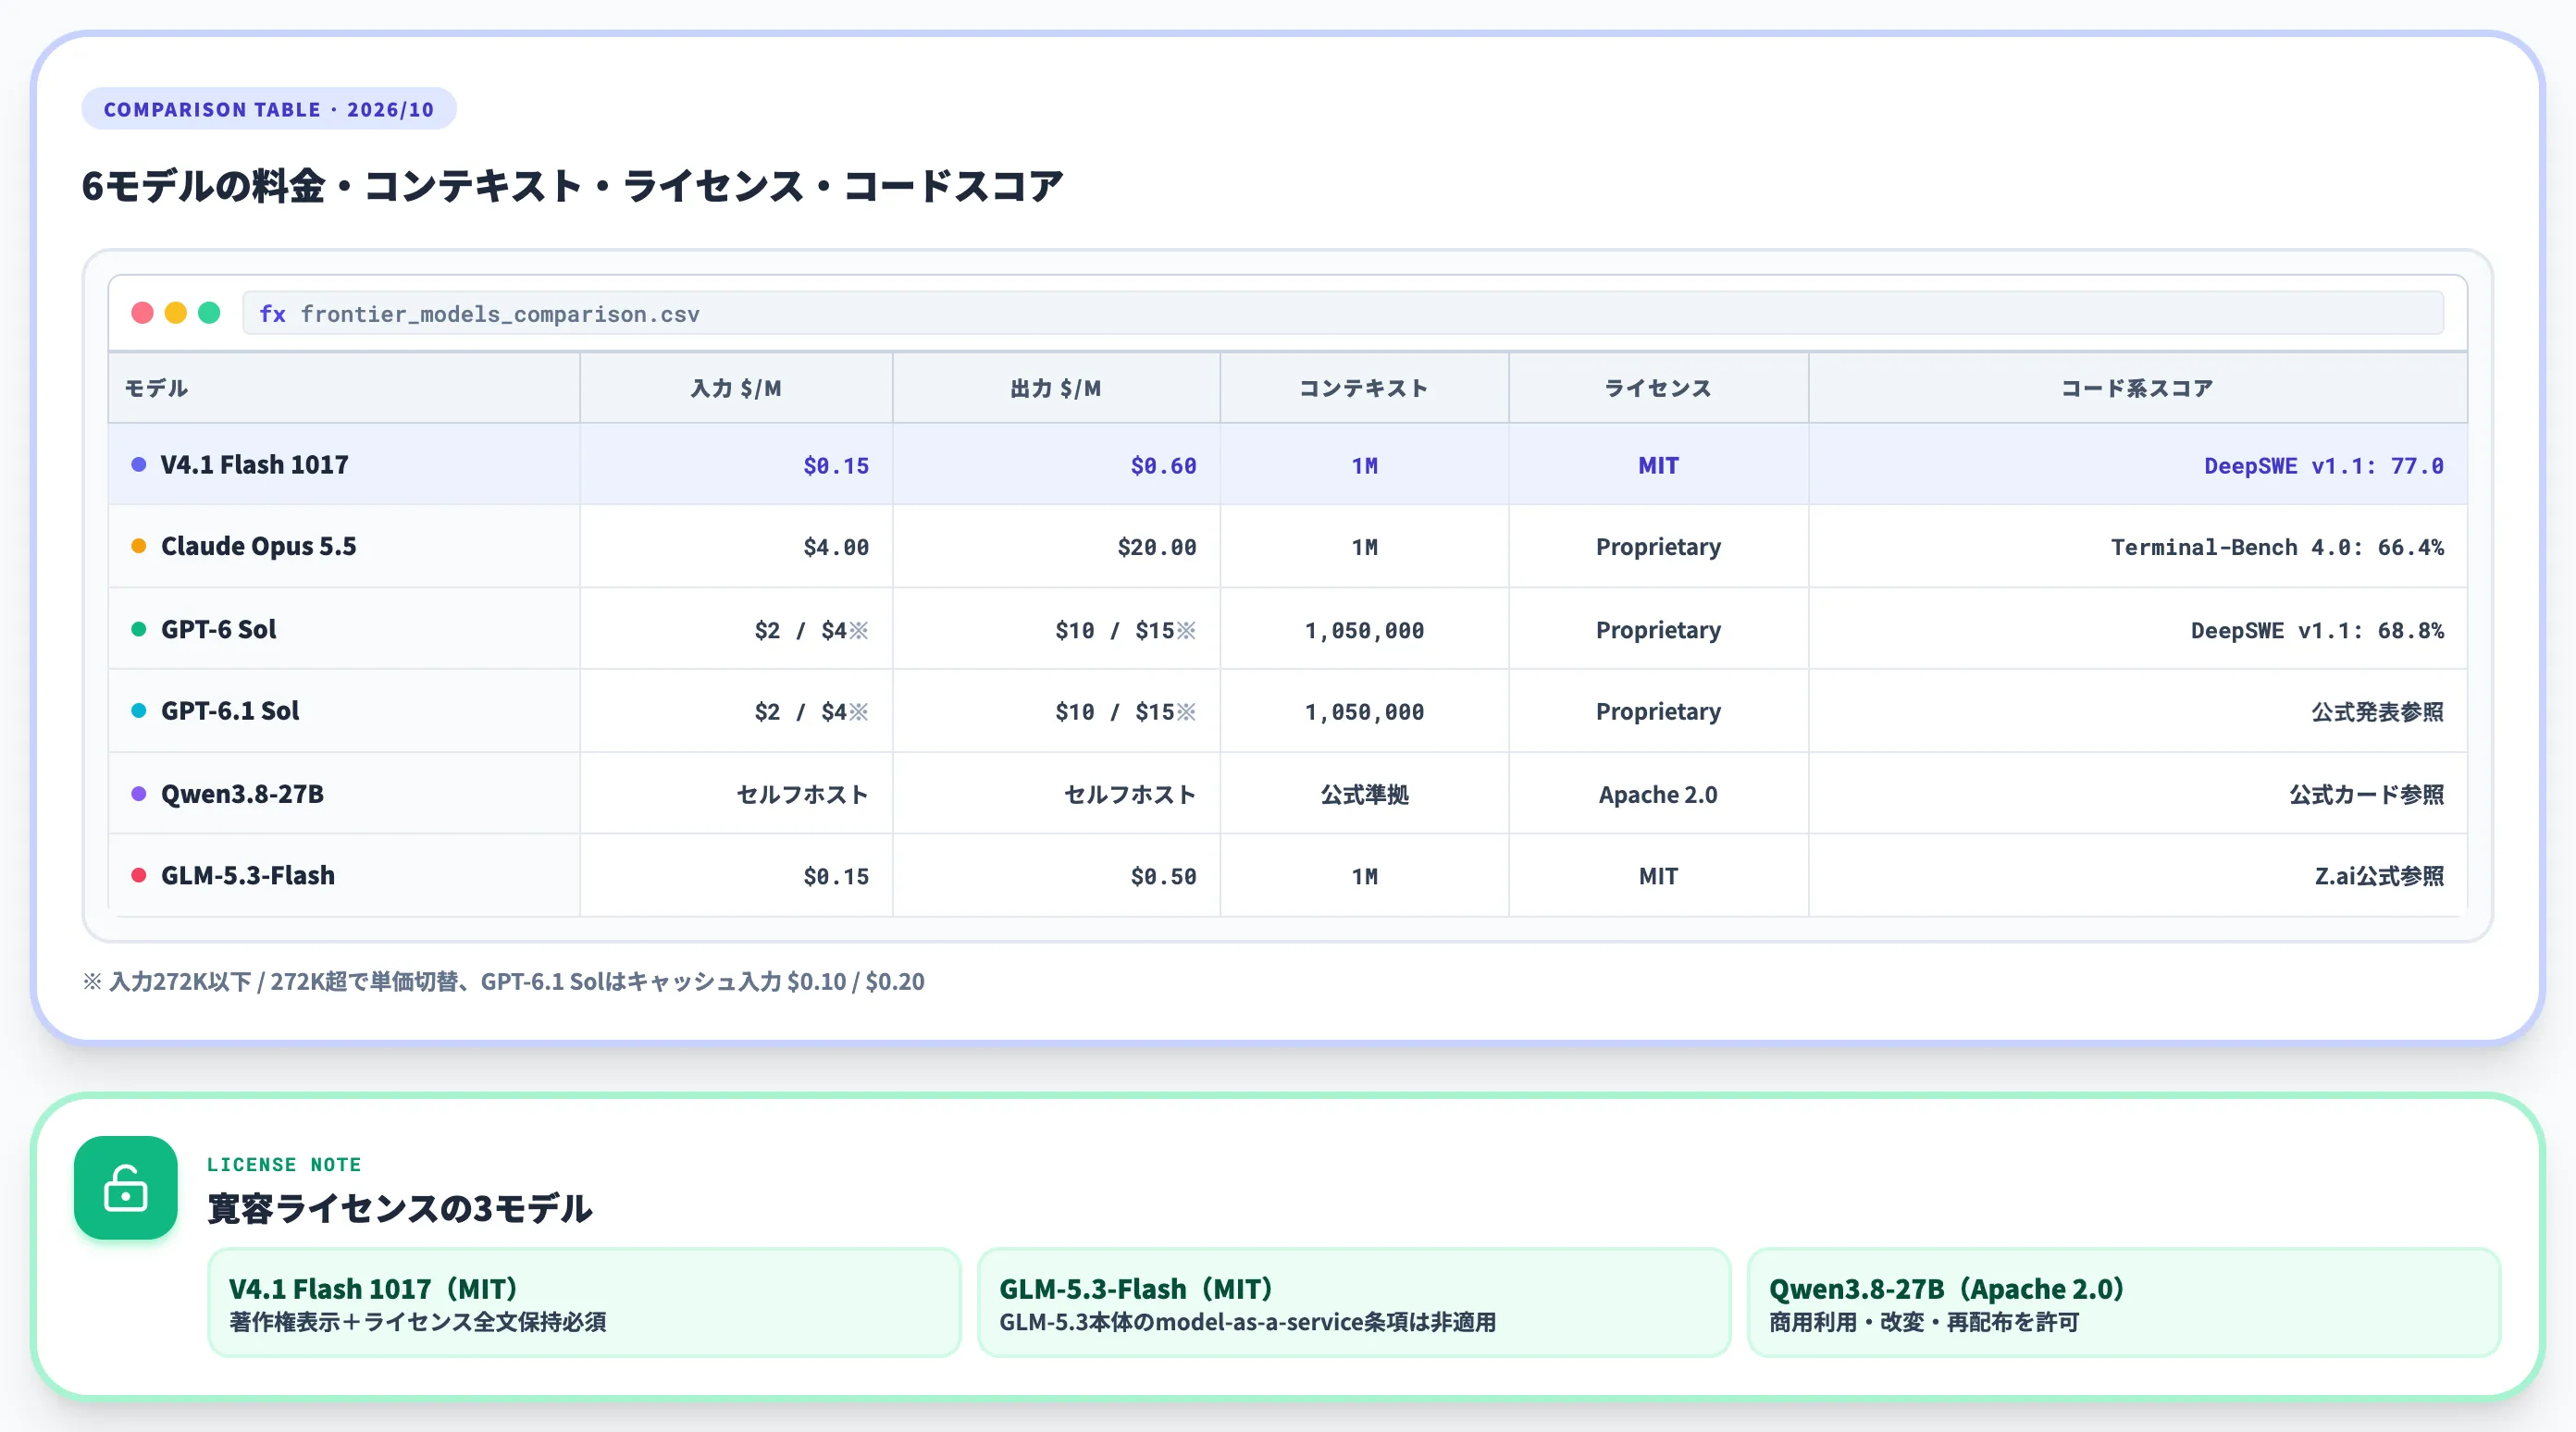Click the 6モデルの料金 main title
The height and width of the screenshot is (1432, 2576).
tap(572, 186)
